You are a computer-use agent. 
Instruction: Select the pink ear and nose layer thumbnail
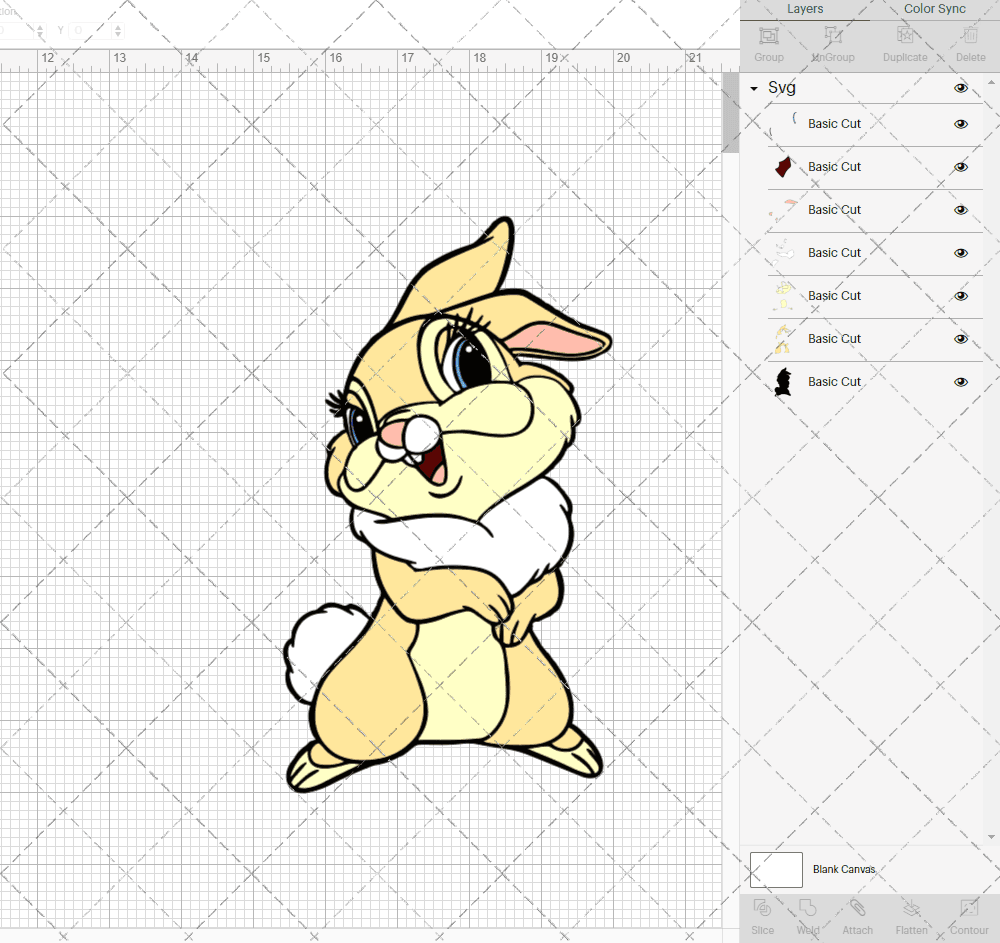point(783,210)
